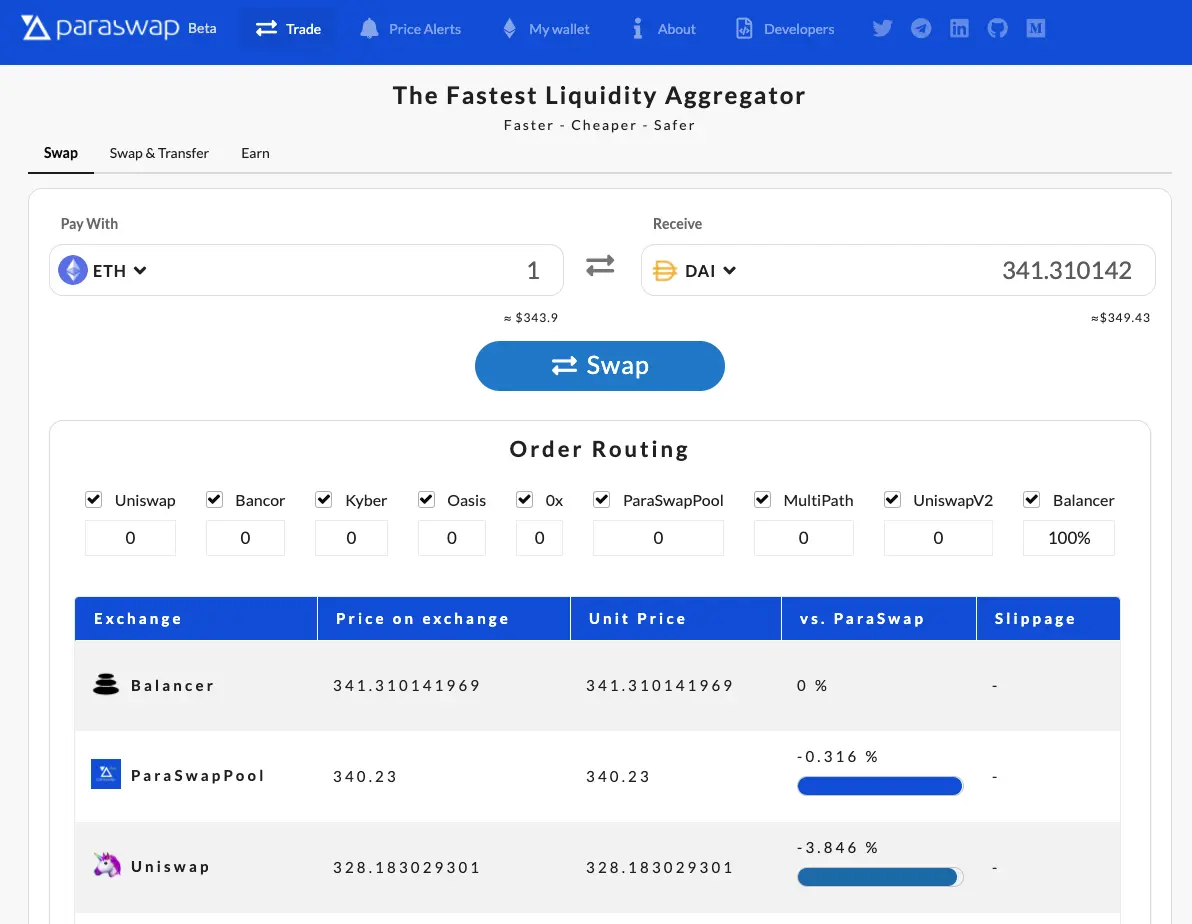Click the ParaSwap logo in the header
1192x924 pixels.
(x=101, y=27)
